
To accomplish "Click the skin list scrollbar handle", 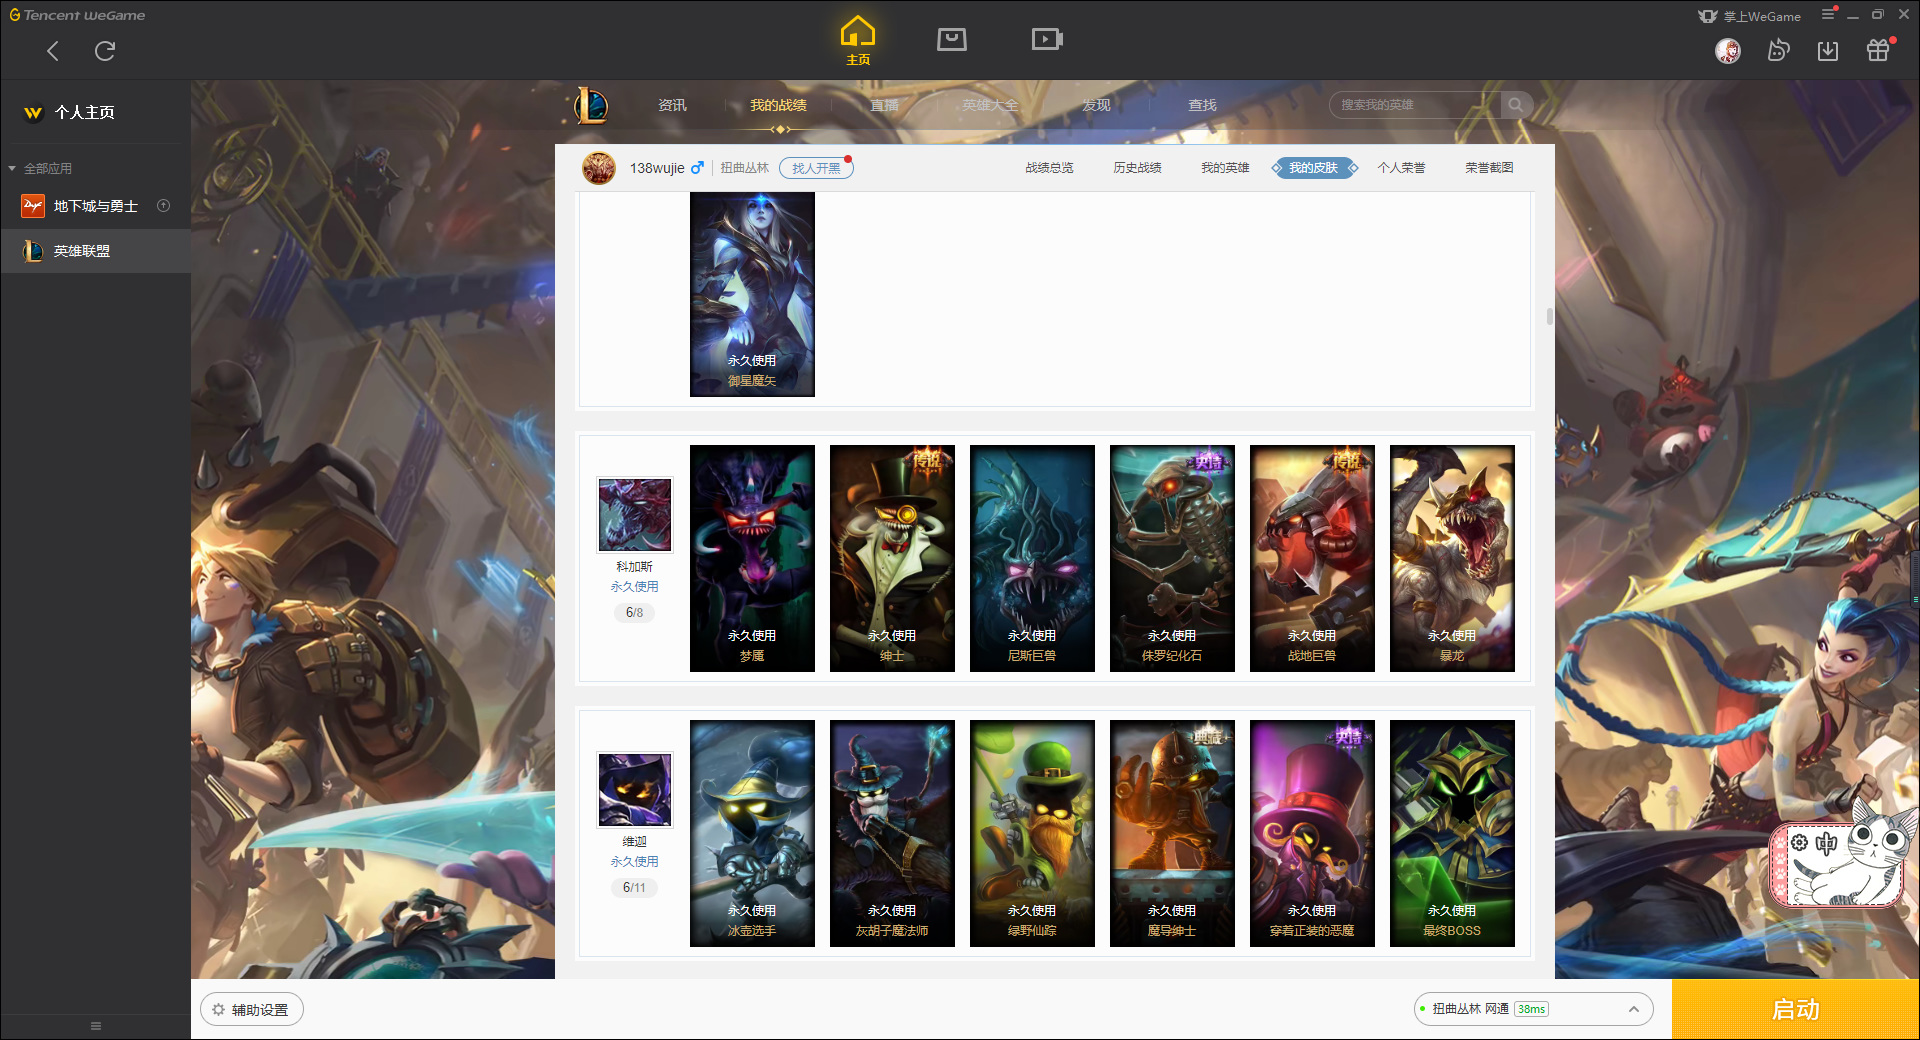I will coord(1550,317).
